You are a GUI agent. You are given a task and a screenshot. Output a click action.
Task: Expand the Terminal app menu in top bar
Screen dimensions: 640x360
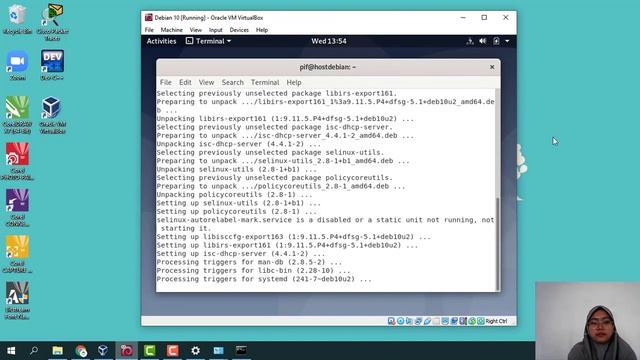(x=209, y=41)
